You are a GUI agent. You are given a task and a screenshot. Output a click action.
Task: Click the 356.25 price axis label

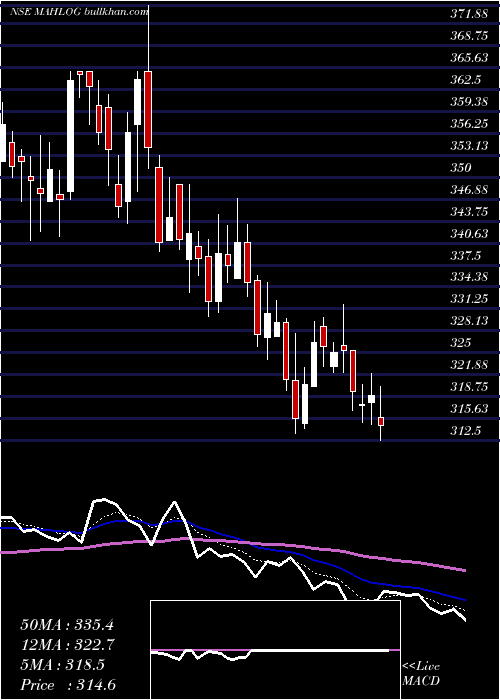(x=469, y=124)
